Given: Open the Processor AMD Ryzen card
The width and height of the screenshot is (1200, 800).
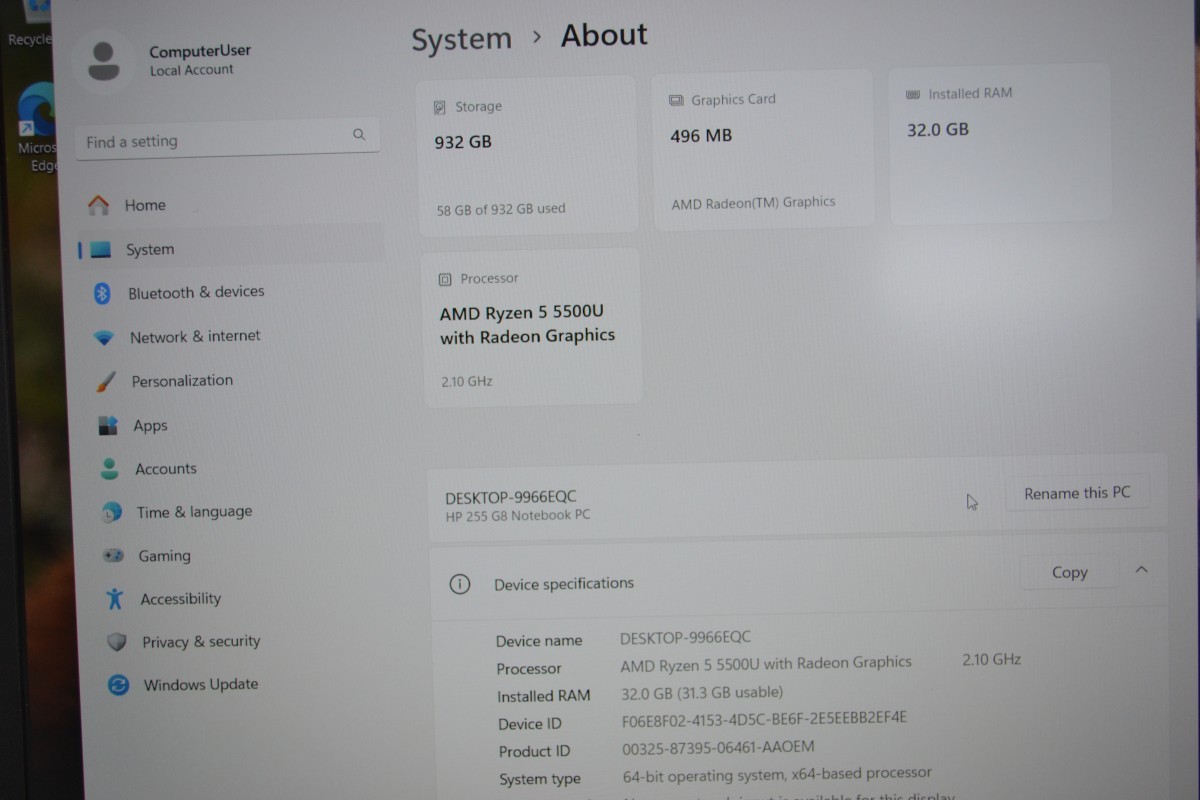Looking at the screenshot, I should click(532, 327).
